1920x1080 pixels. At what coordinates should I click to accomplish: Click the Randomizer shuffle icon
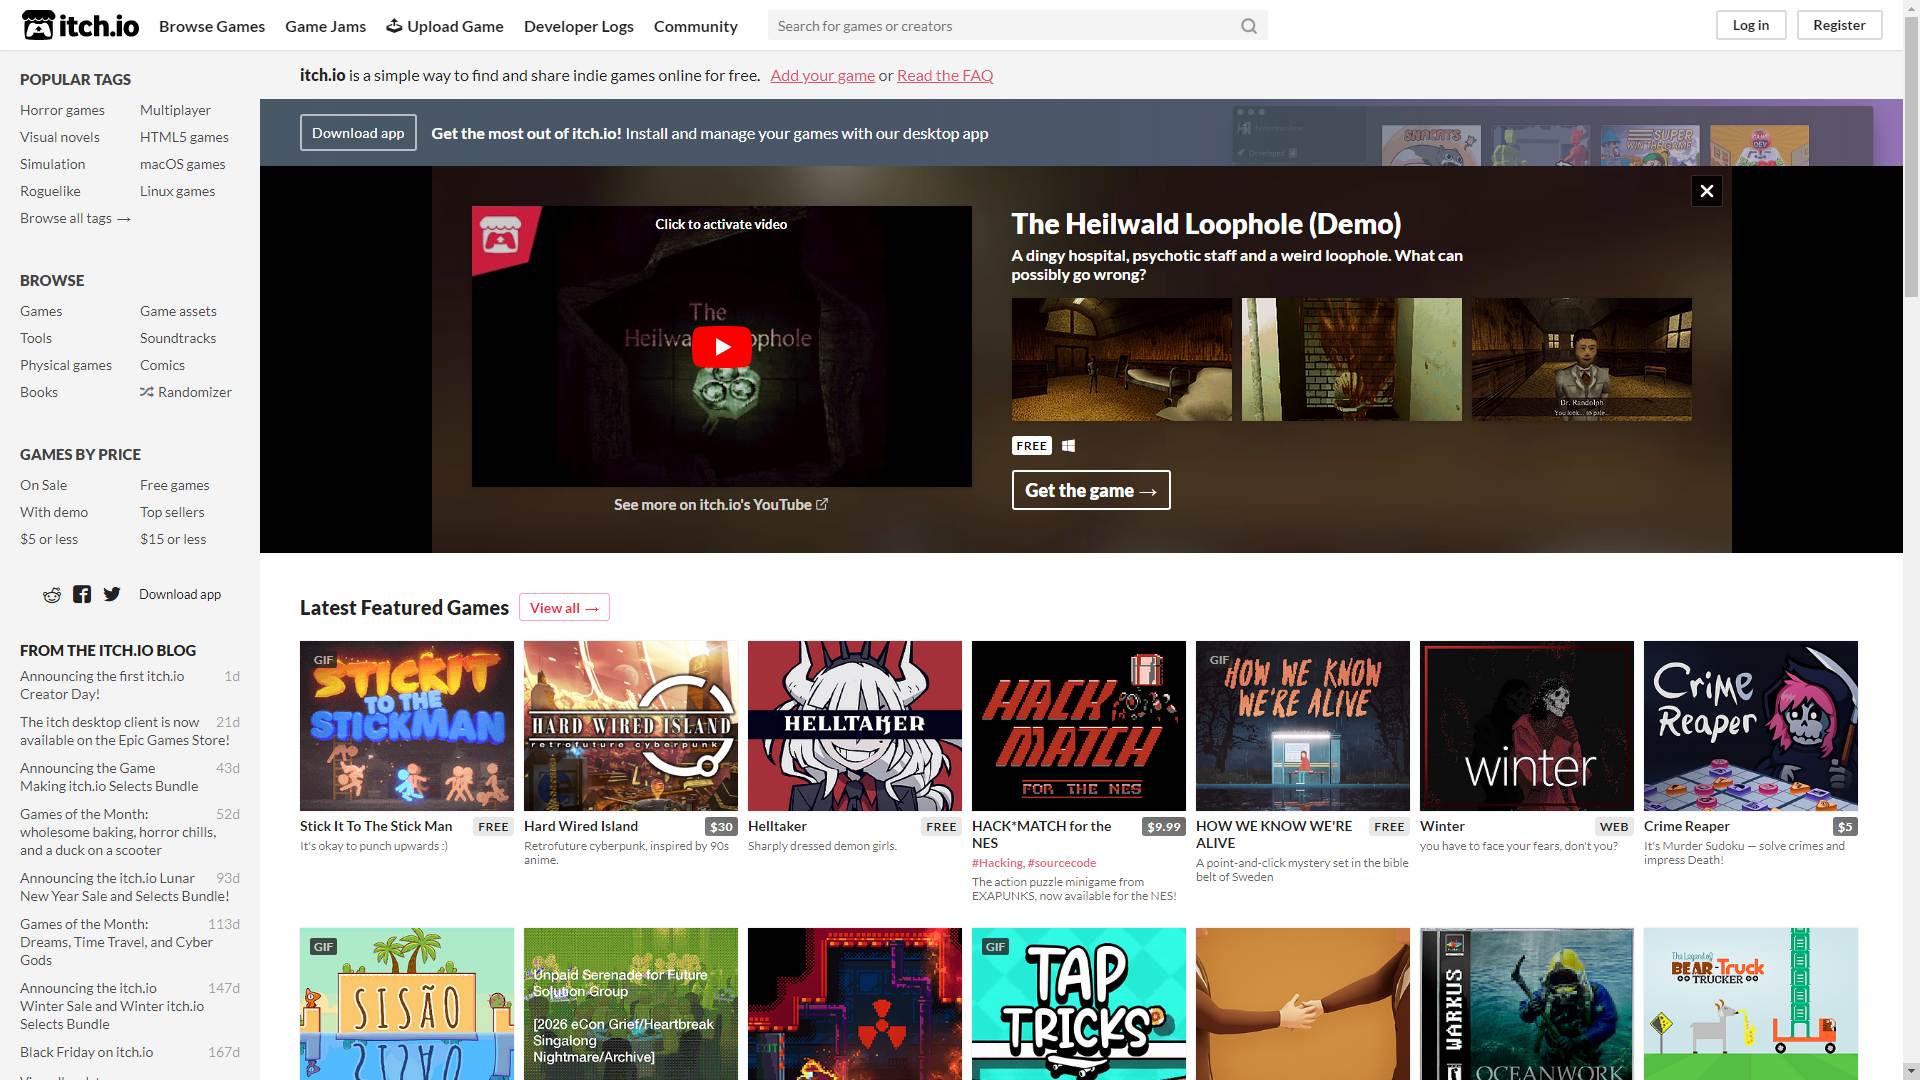pyautogui.click(x=147, y=392)
